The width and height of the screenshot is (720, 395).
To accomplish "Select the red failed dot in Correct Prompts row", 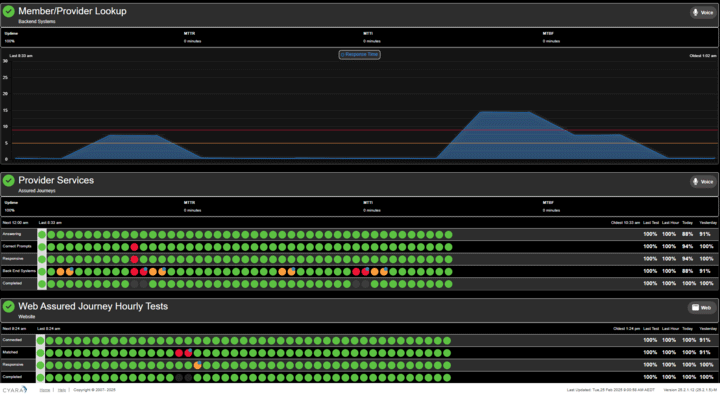I will (x=134, y=247).
